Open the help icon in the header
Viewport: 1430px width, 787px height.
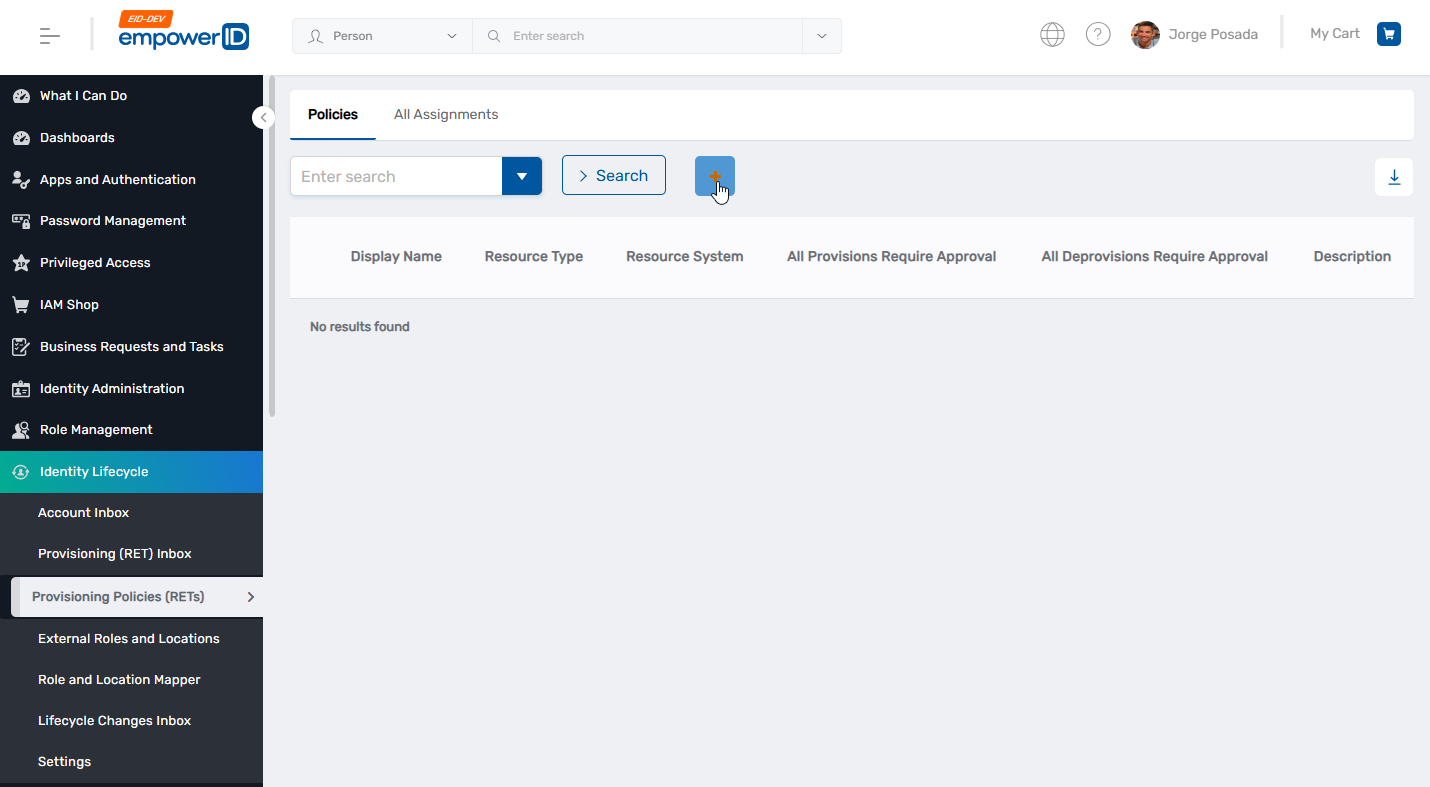1098,33
